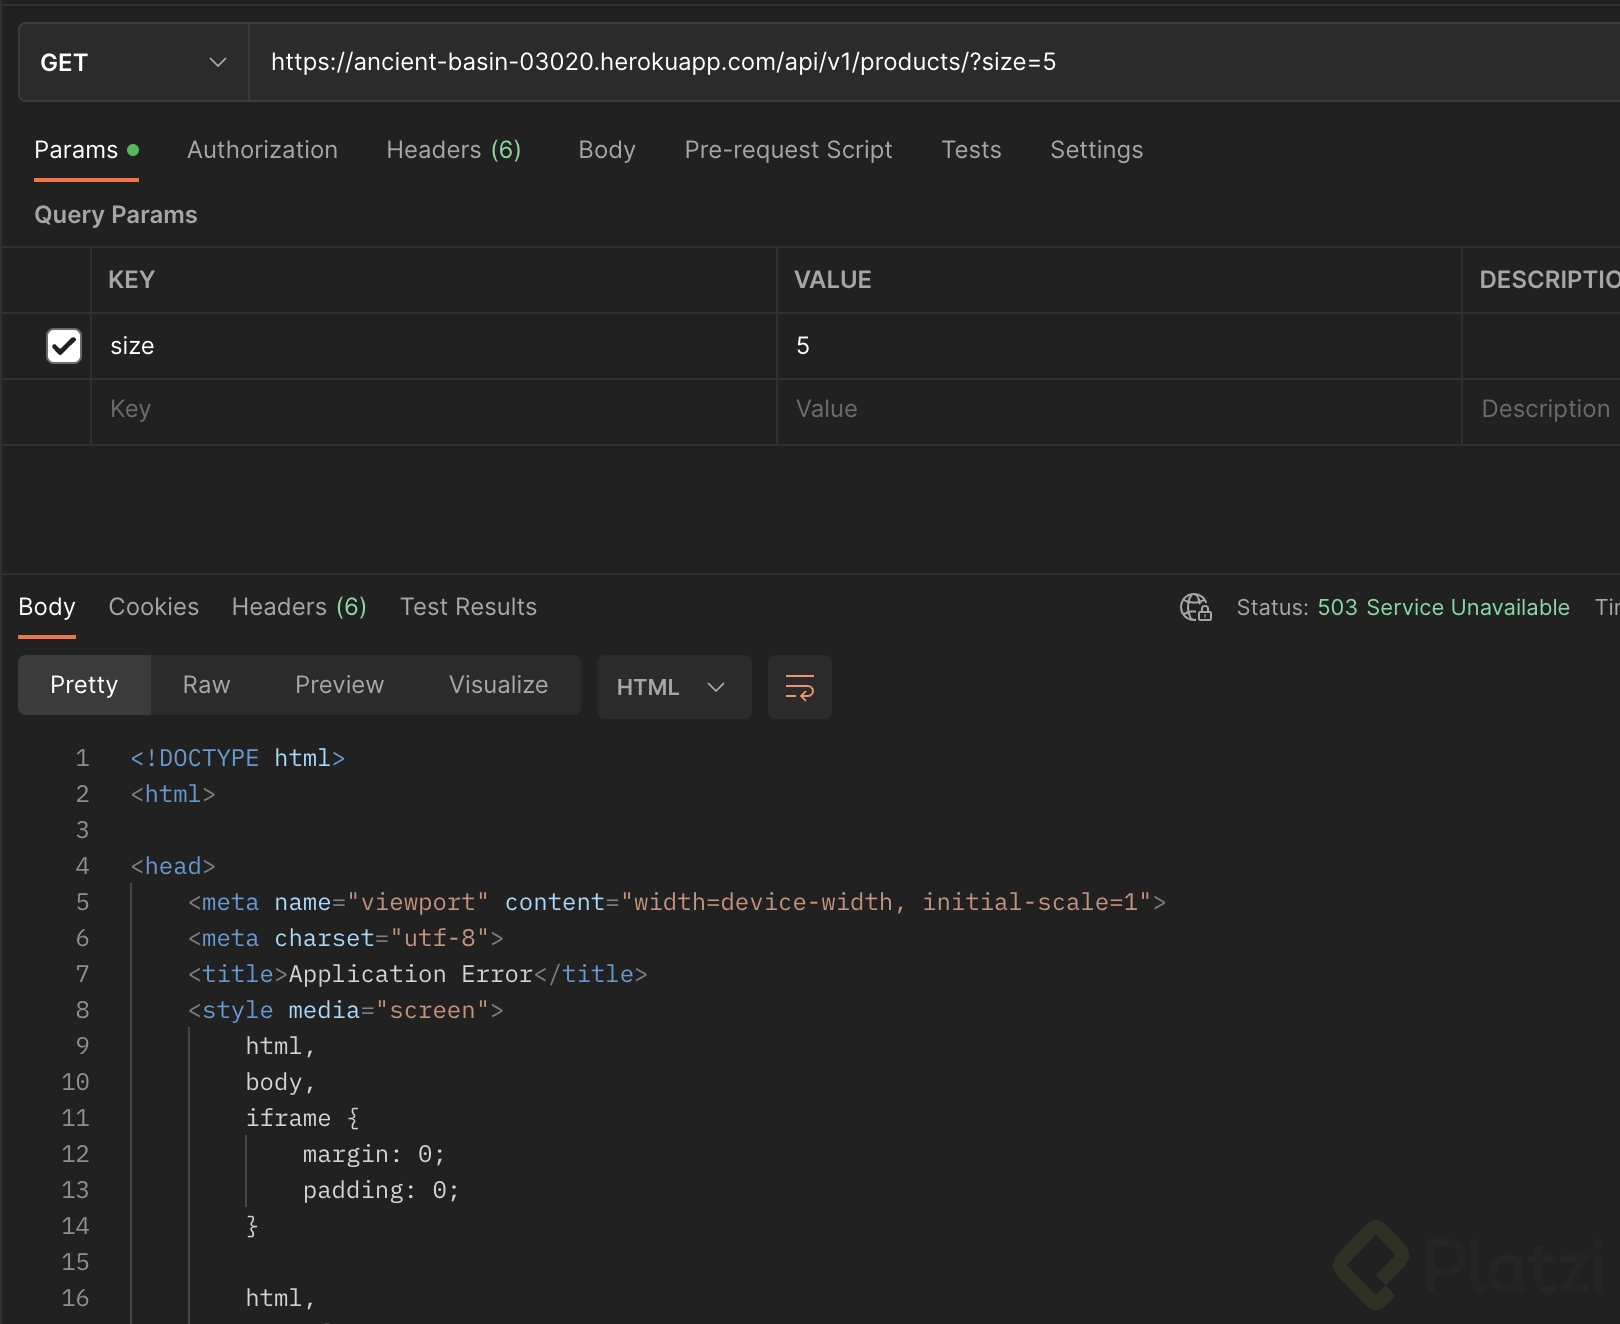This screenshot has height=1324, width=1620.
Task: Click the value cell containing 5
Action: (x=1117, y=346)
